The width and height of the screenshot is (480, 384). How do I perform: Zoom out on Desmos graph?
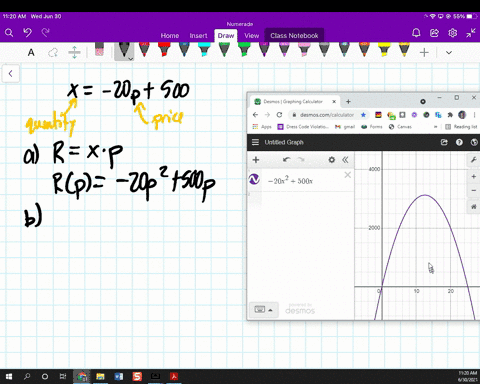(x=473, y=191)
